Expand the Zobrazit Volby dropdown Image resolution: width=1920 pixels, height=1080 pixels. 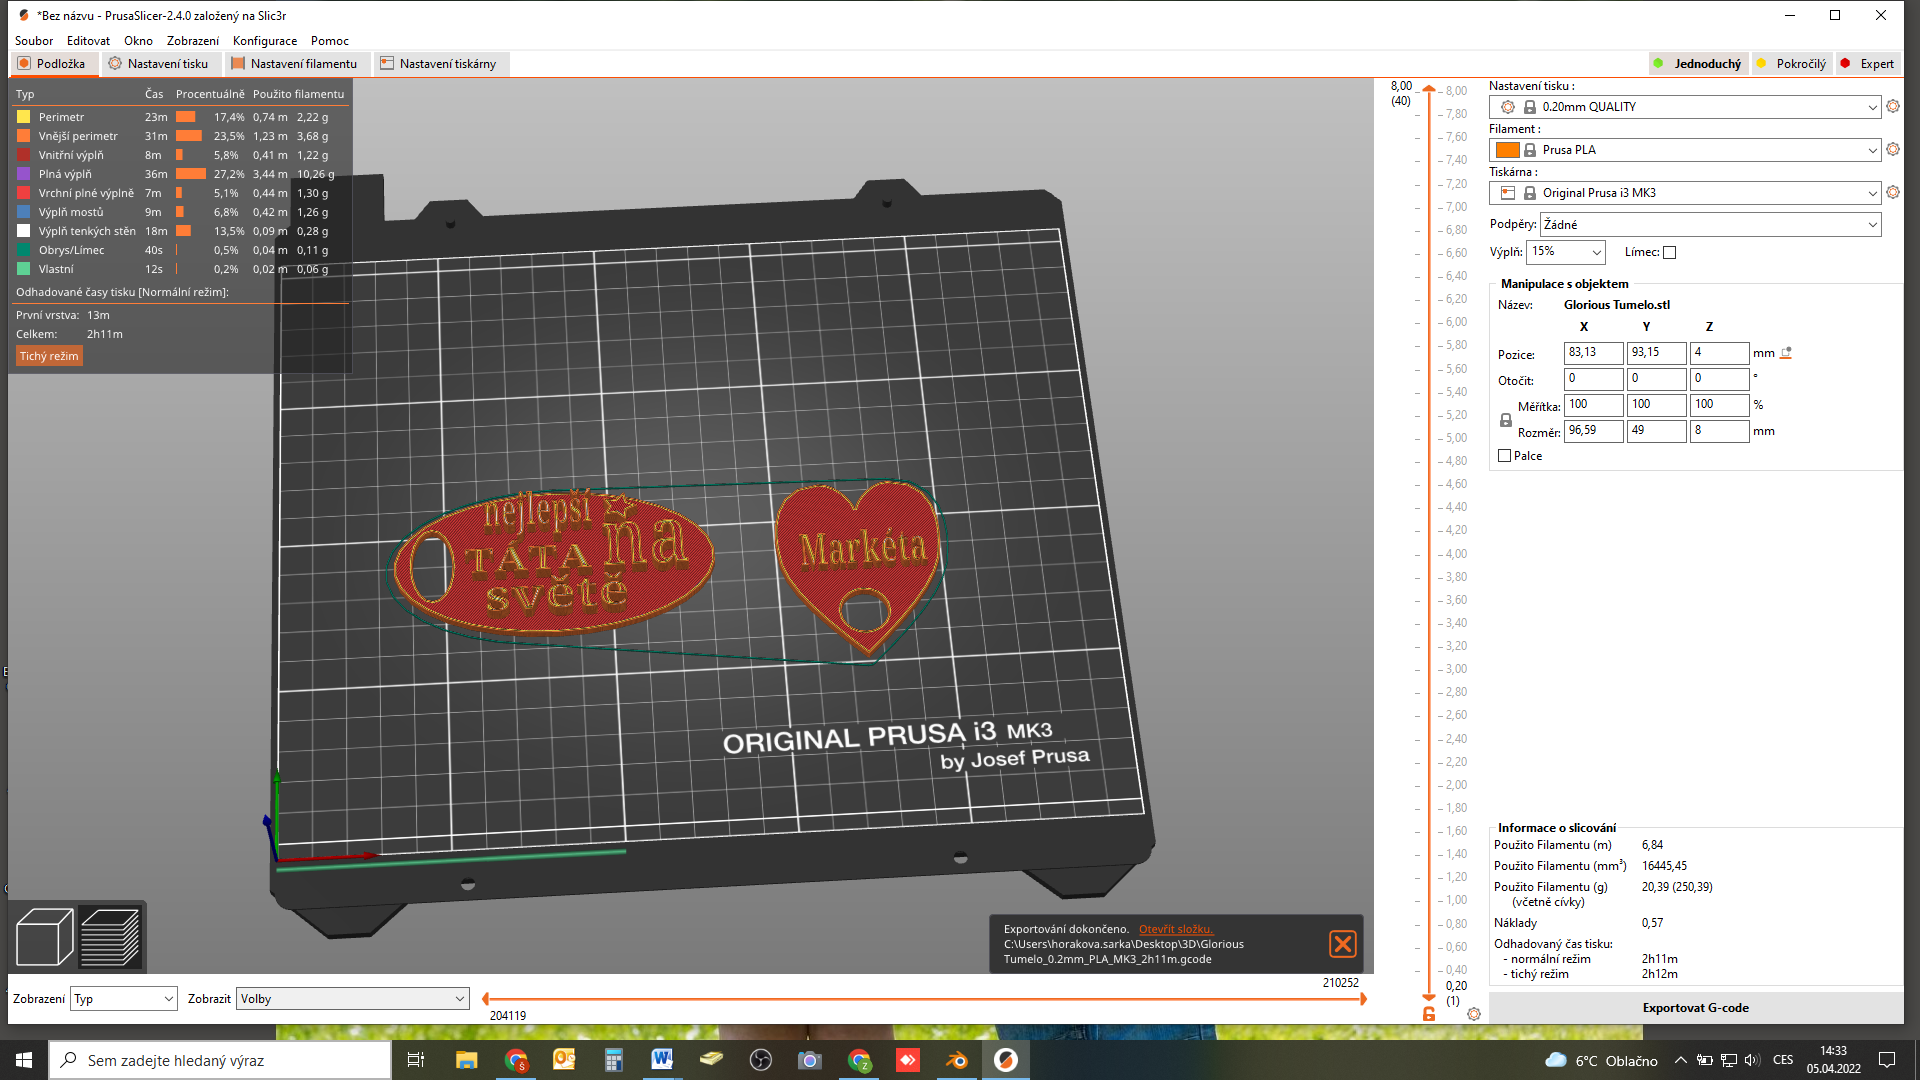(352, 999)
